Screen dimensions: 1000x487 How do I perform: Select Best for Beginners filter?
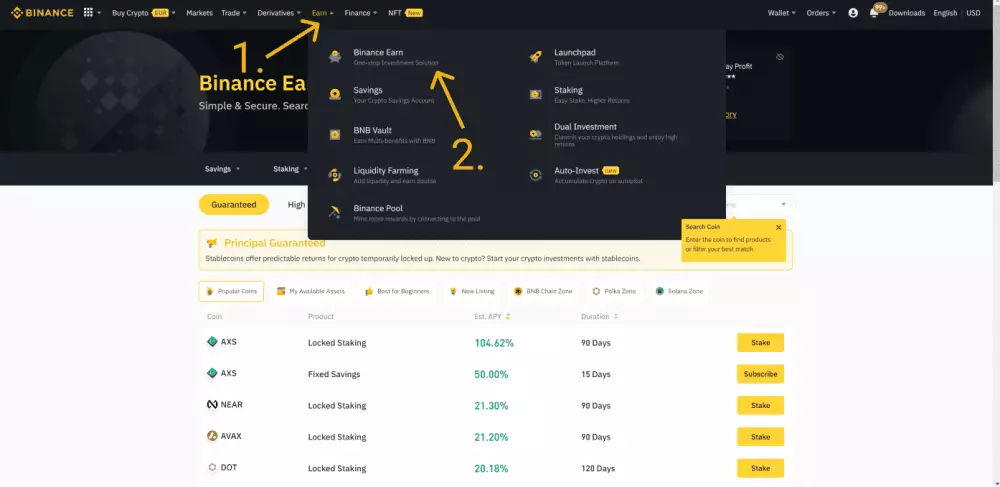point(397,291)
